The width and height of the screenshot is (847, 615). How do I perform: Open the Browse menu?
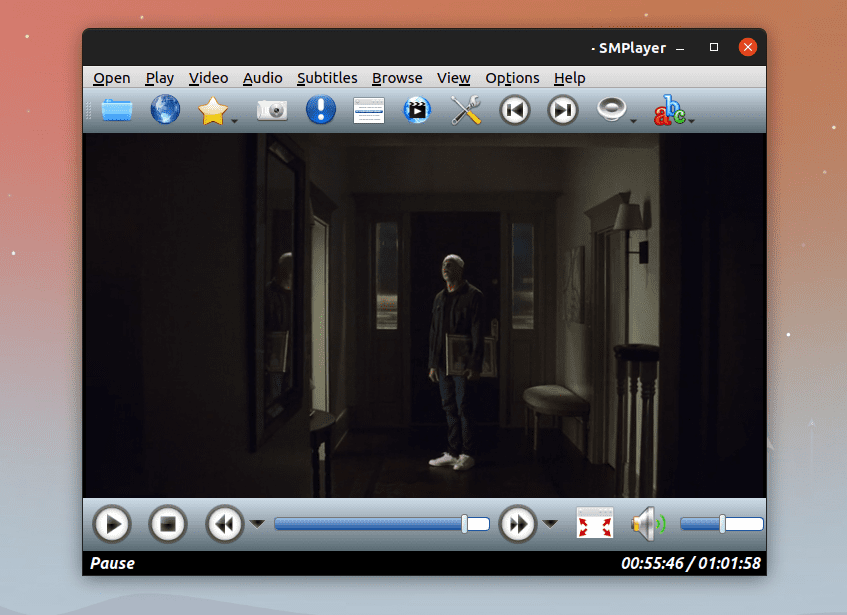tap(397, 78)
